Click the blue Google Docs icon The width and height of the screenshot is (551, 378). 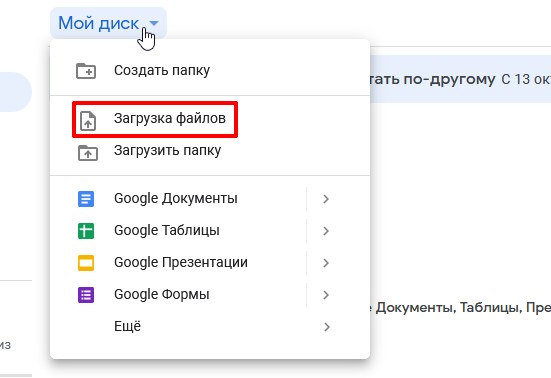click(86, 199)
